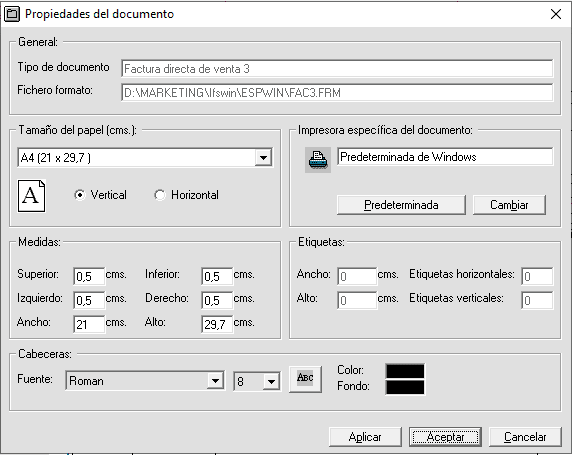Screen dimensions: 572x455
Task: Click the Izquierdo margin input field
Action: click(89, 300)
